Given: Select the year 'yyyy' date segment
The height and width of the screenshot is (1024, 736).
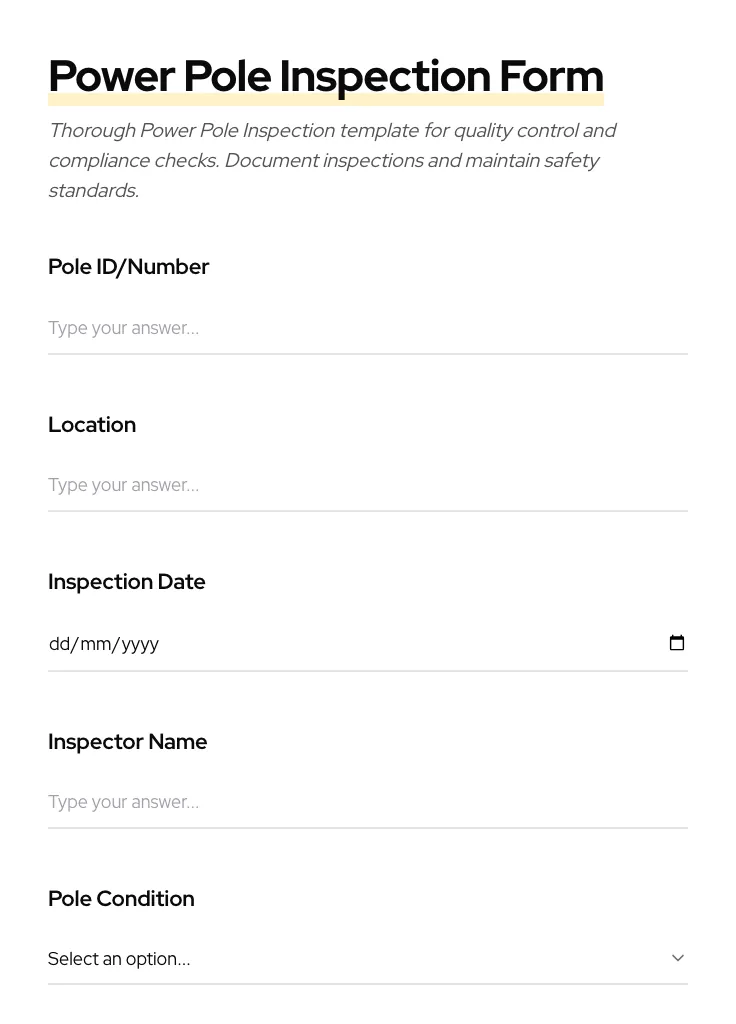Looking at the screenshot, I should click(140, 644).
